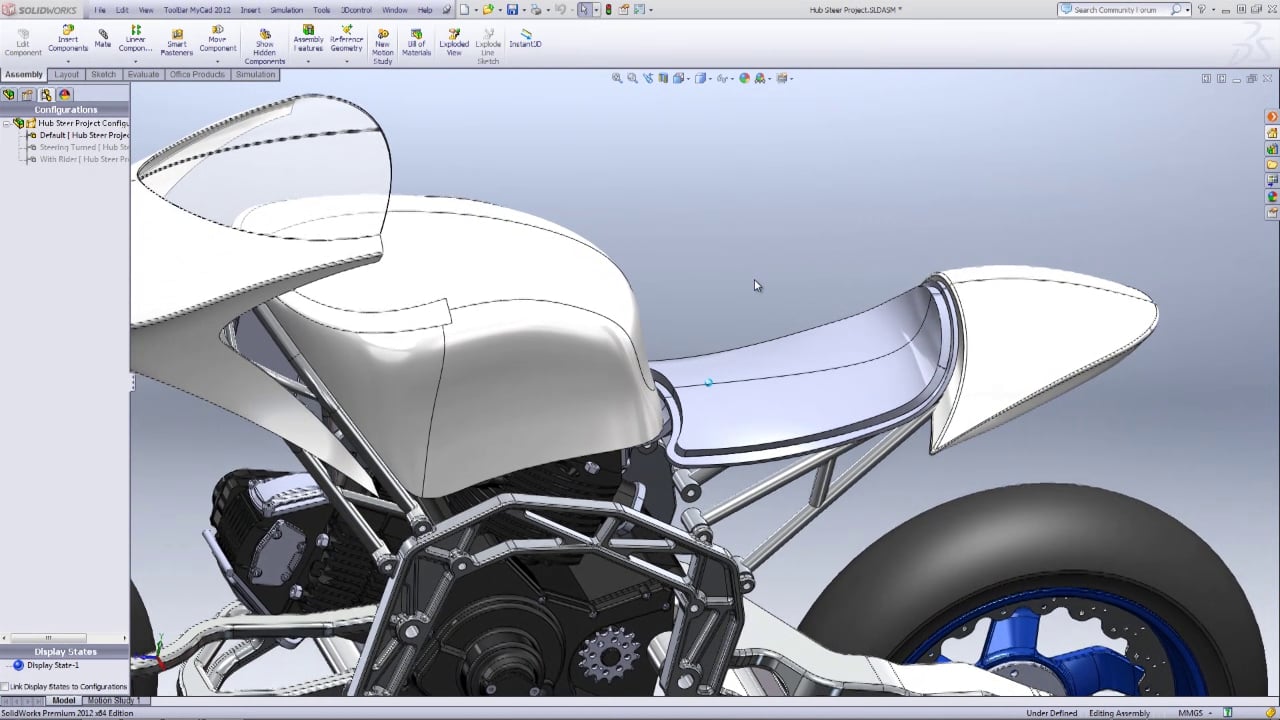Screen dimensions: 1280x720
Task: Select the With Rider configuration
Action: 78,159
